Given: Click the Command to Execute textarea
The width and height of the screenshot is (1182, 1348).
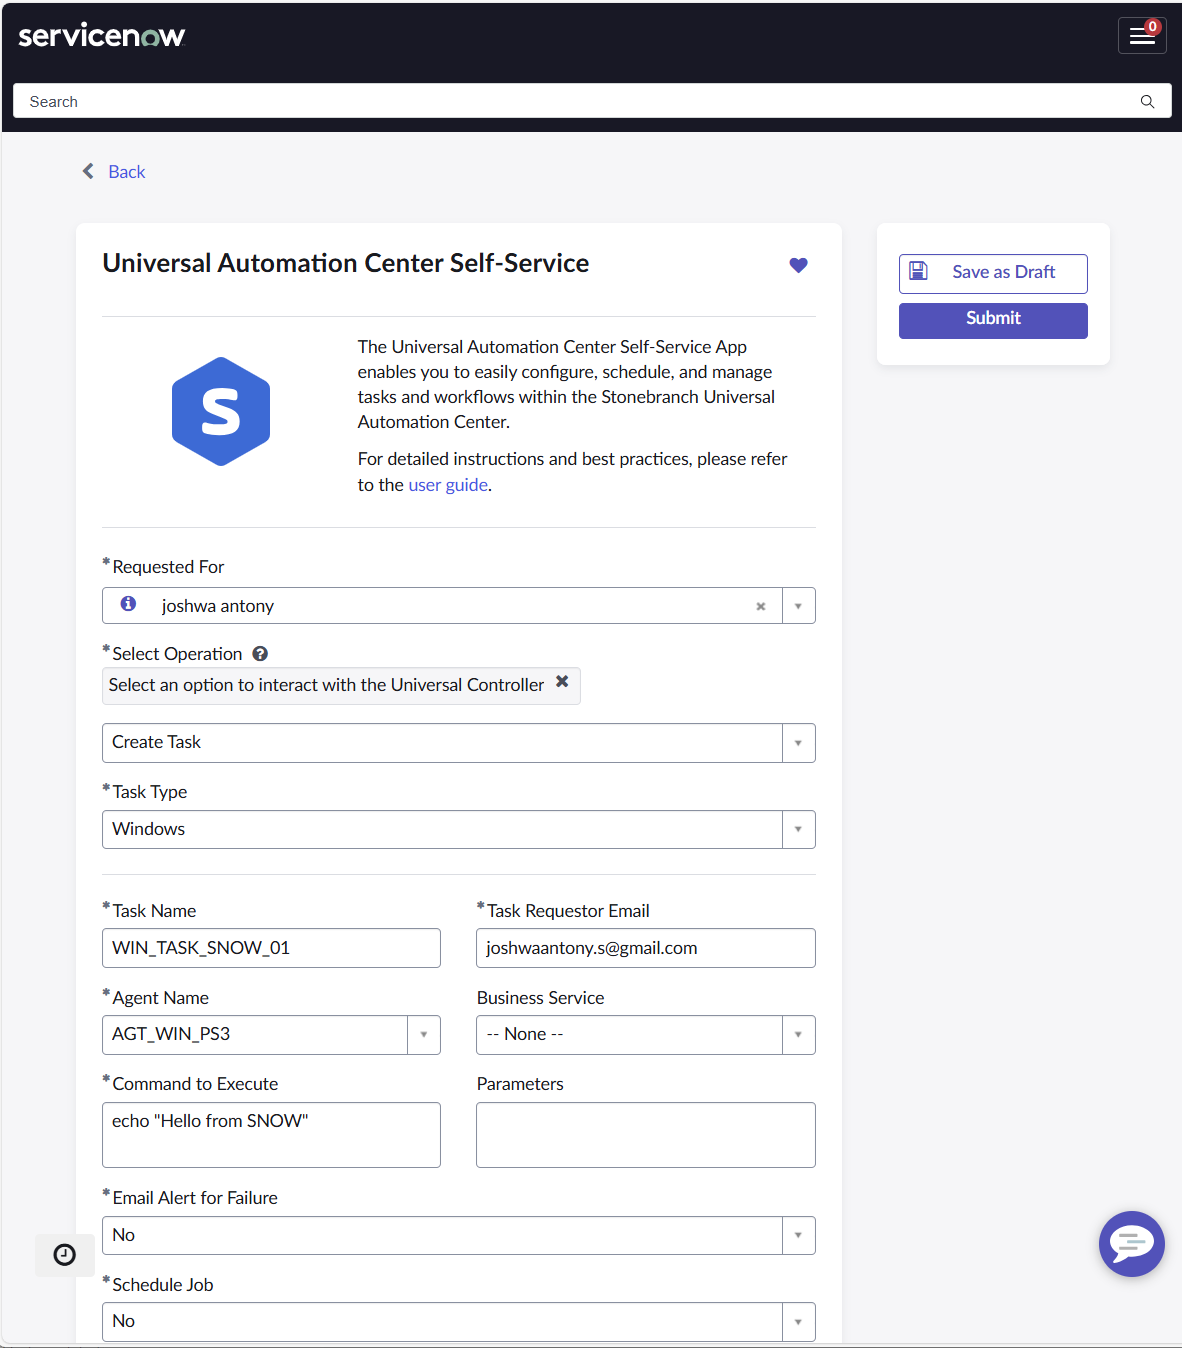Looking at the screenshot, I should click(271, 1135).
